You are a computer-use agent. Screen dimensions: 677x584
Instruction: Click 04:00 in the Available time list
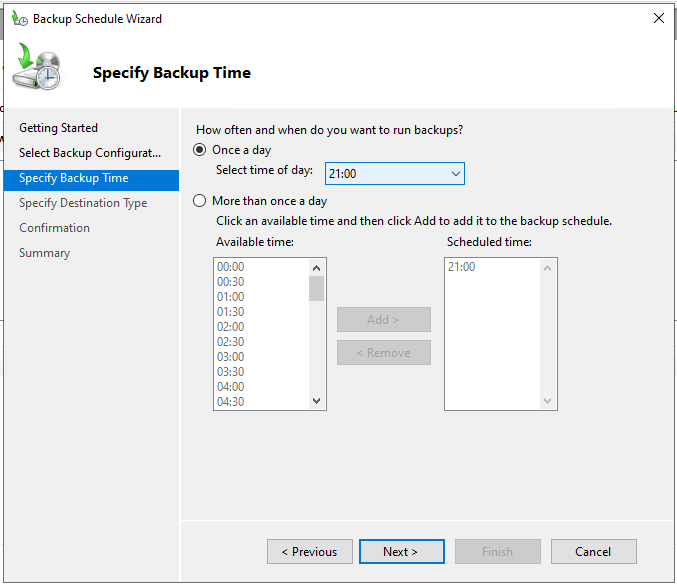click(x=231, y=387)
